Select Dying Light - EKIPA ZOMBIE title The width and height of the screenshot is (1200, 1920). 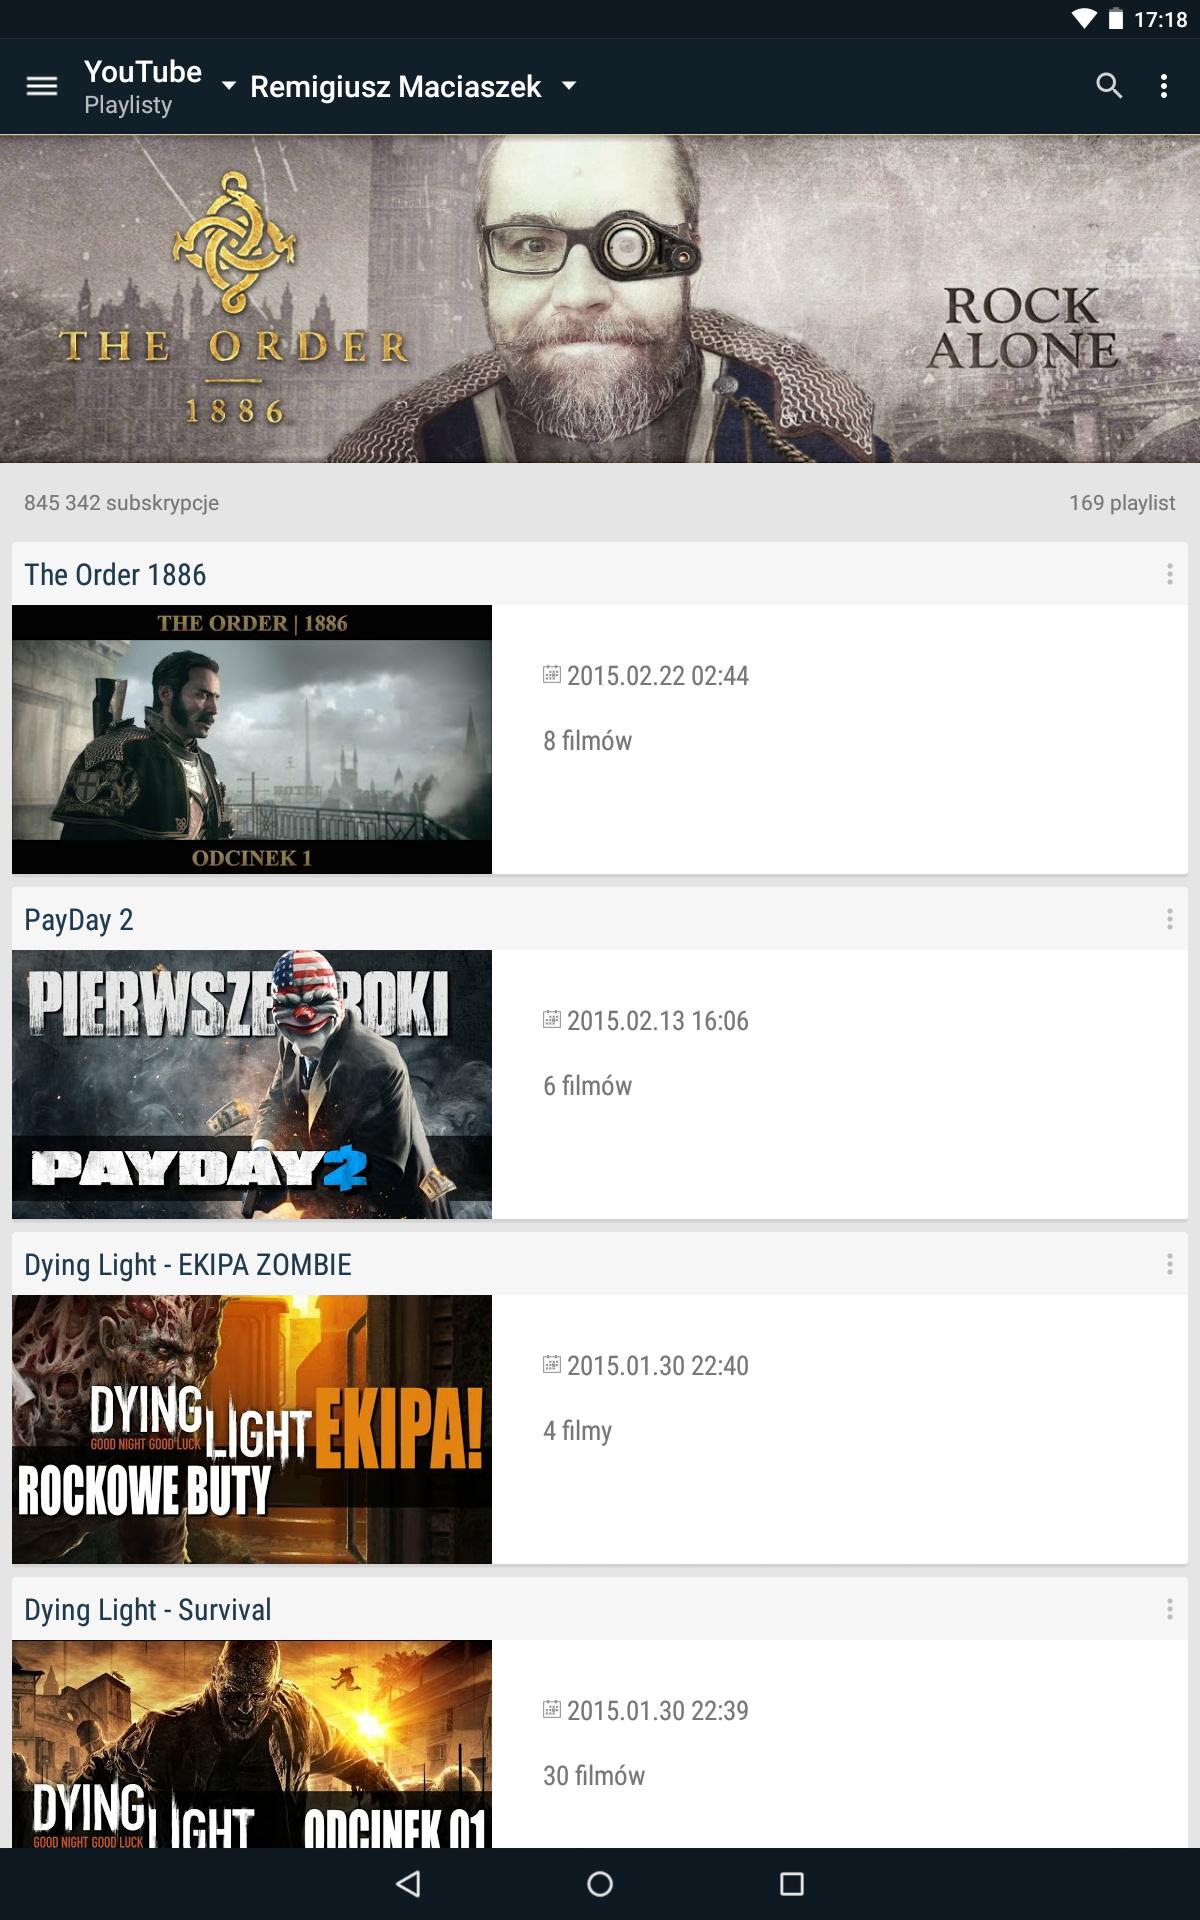pyautogui.click(x=188, y=1265)
